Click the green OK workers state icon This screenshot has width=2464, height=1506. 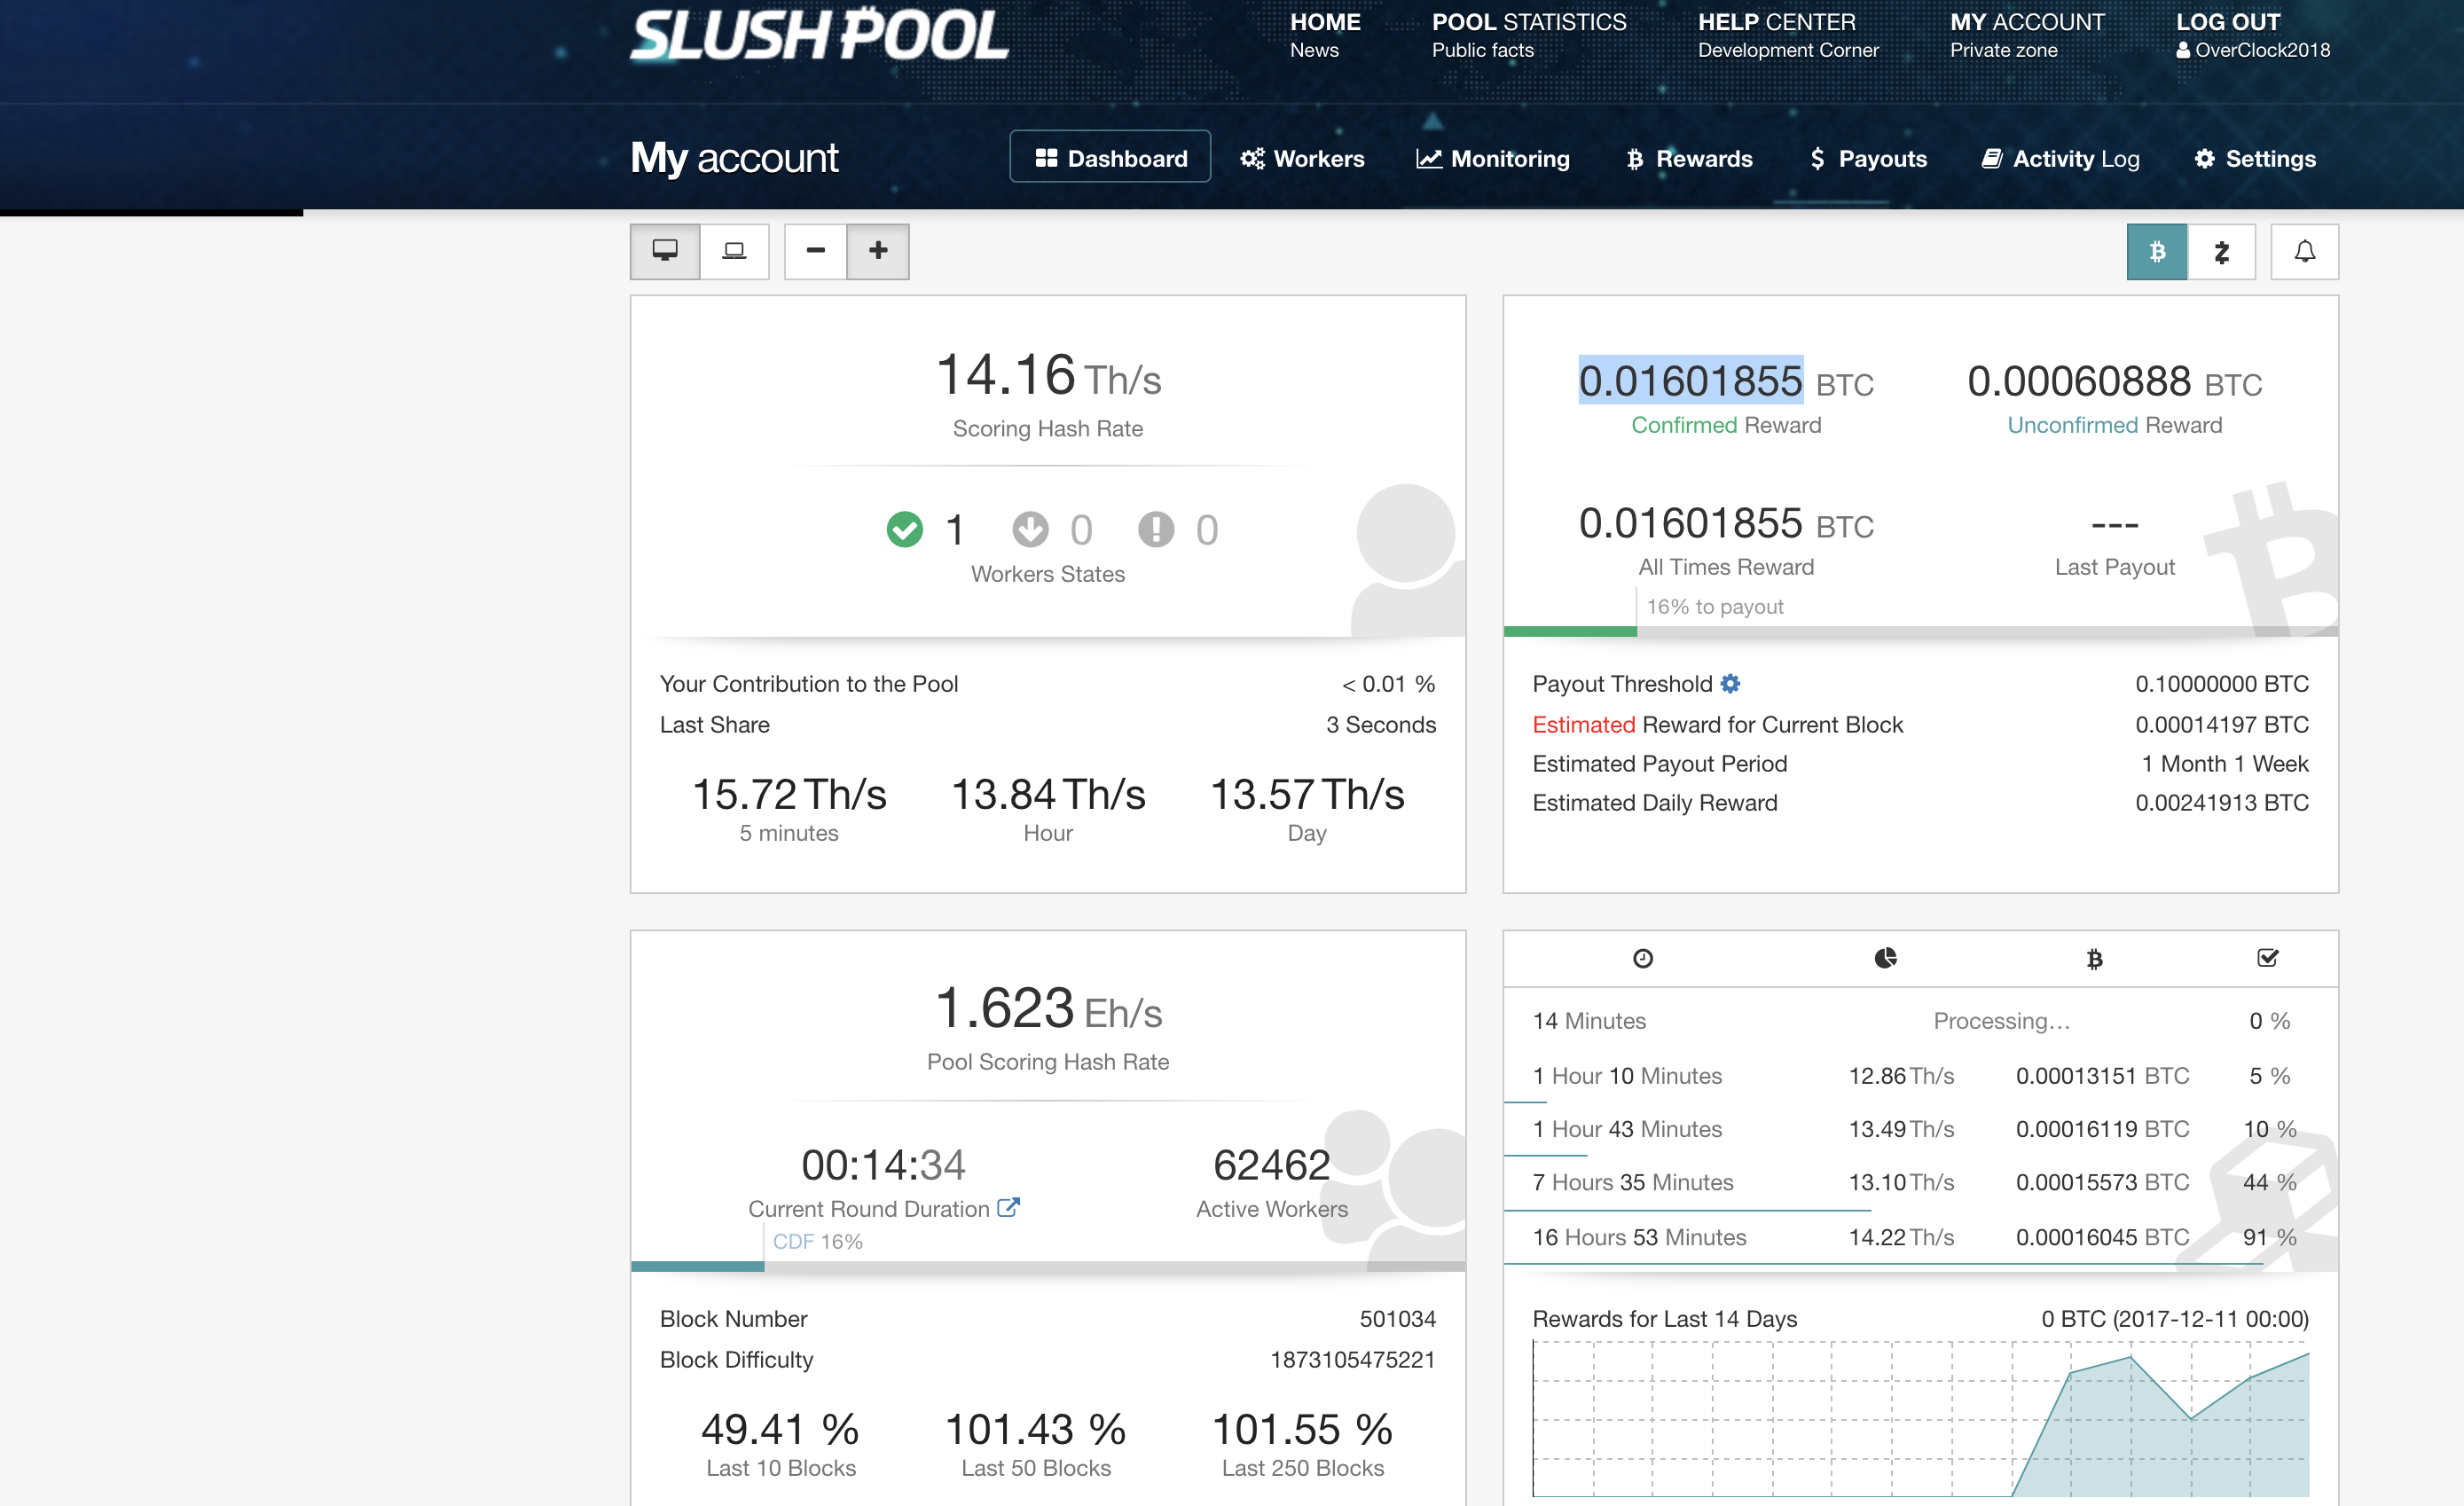pyautogui.click(x=905, y=529)
